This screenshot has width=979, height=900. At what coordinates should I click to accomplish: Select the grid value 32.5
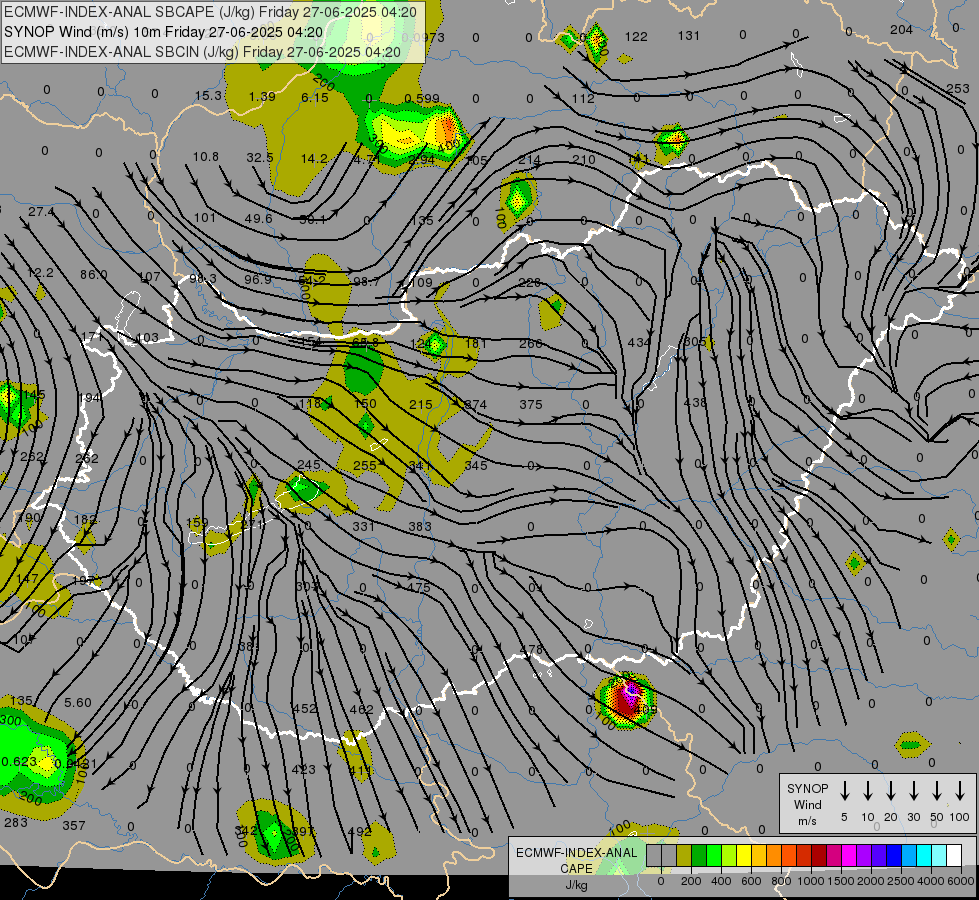click(x=260, y=157)
